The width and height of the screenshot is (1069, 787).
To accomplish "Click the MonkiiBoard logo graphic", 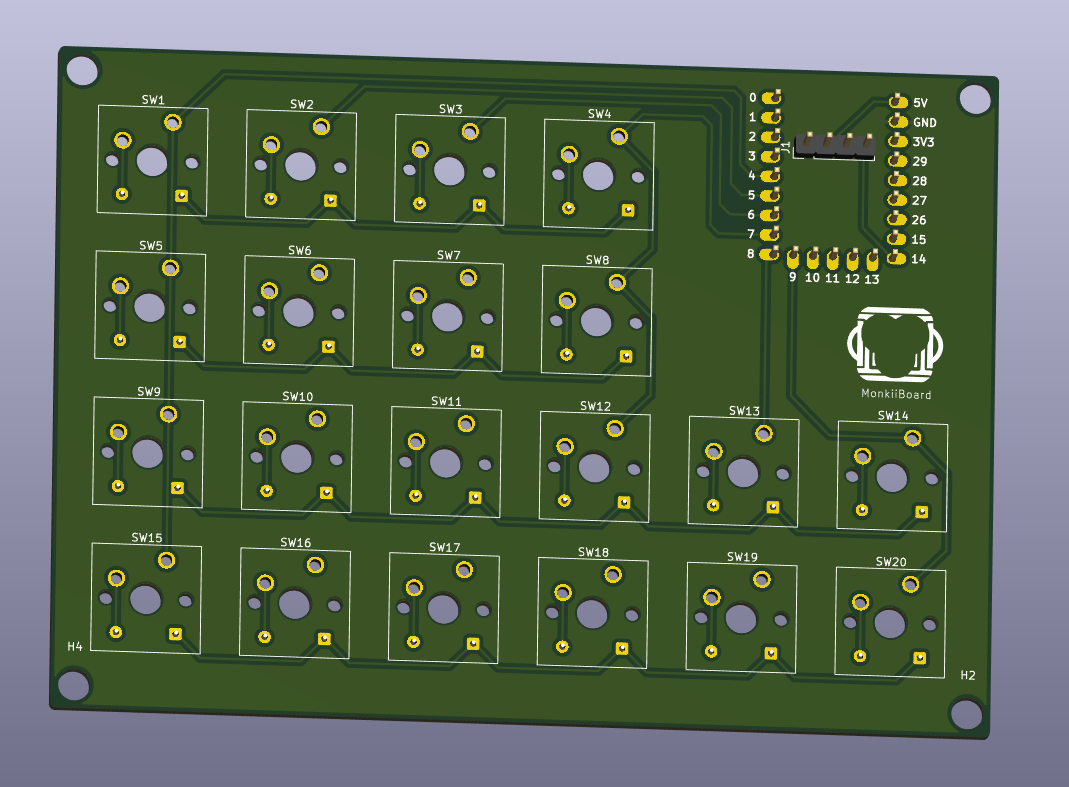I will tap(895, 344).
